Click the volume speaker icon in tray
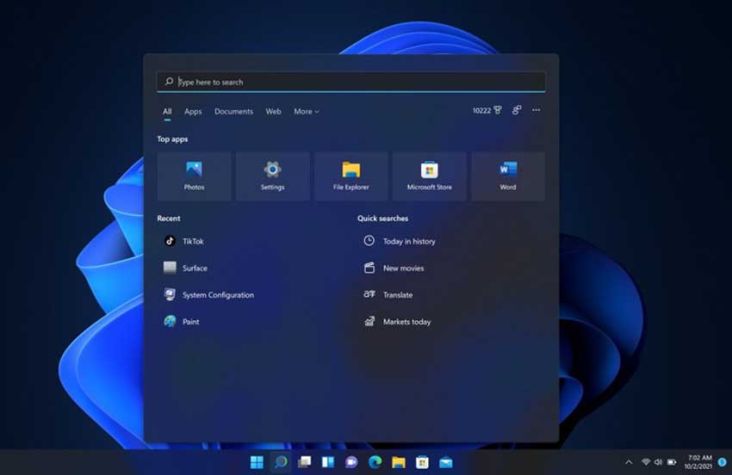The width and height of the screenshot is (732, 475). (658, 462)
